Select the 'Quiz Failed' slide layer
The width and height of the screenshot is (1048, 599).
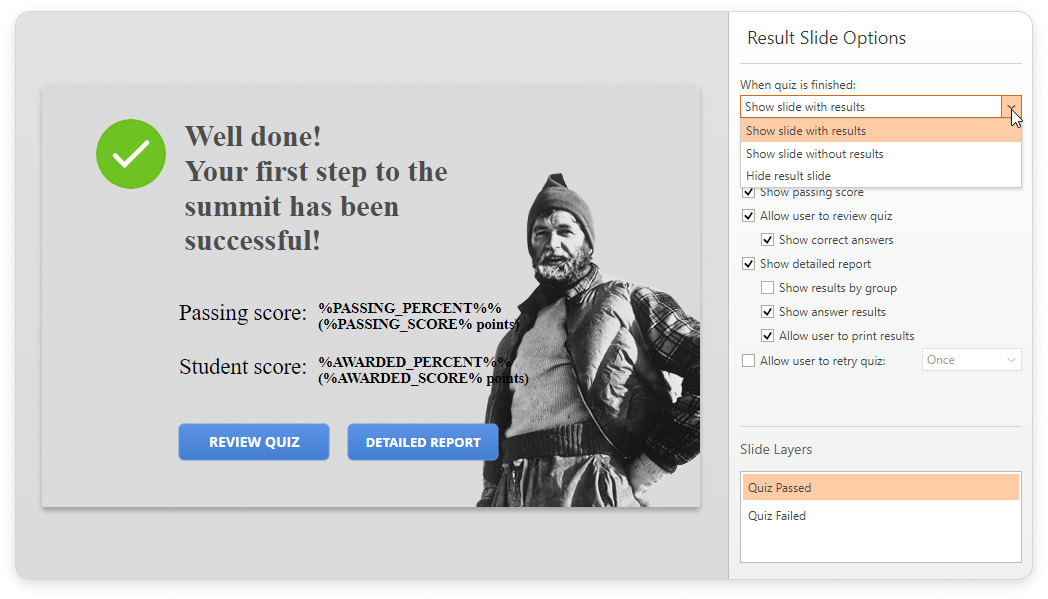coord(880,515)
